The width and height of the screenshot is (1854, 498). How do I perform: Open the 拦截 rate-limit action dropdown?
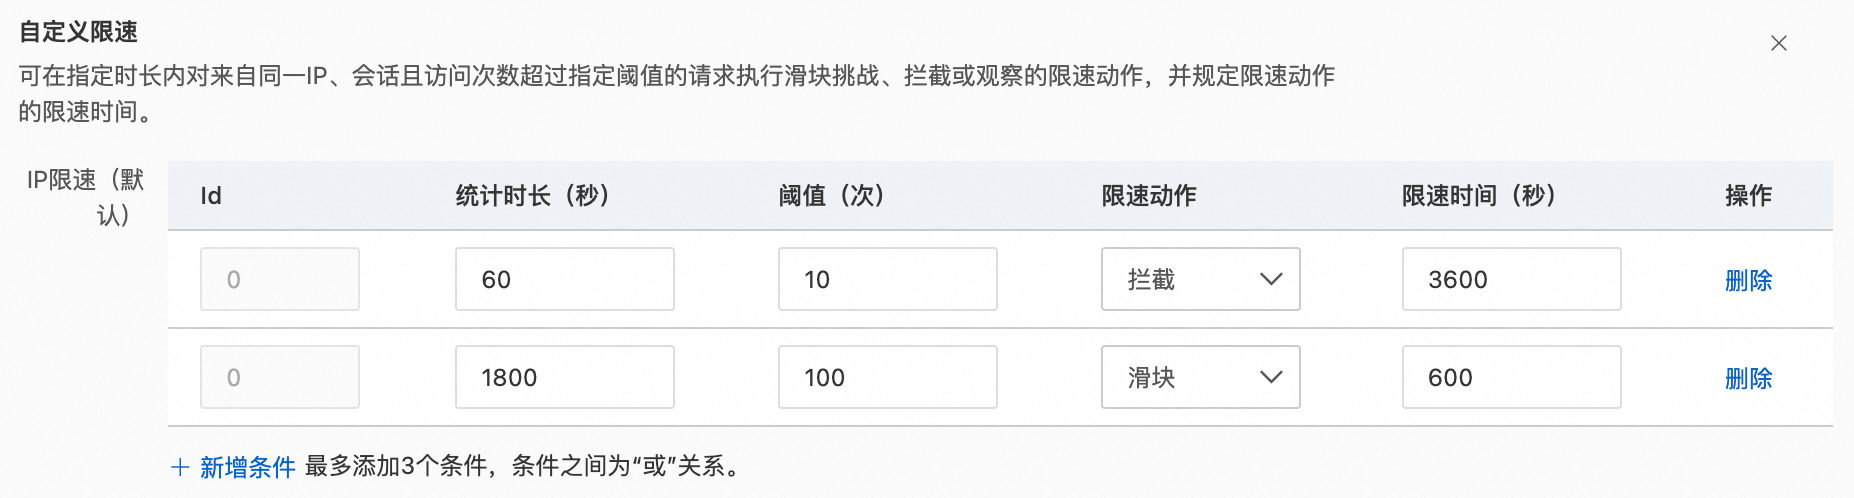click(1199, 279)
